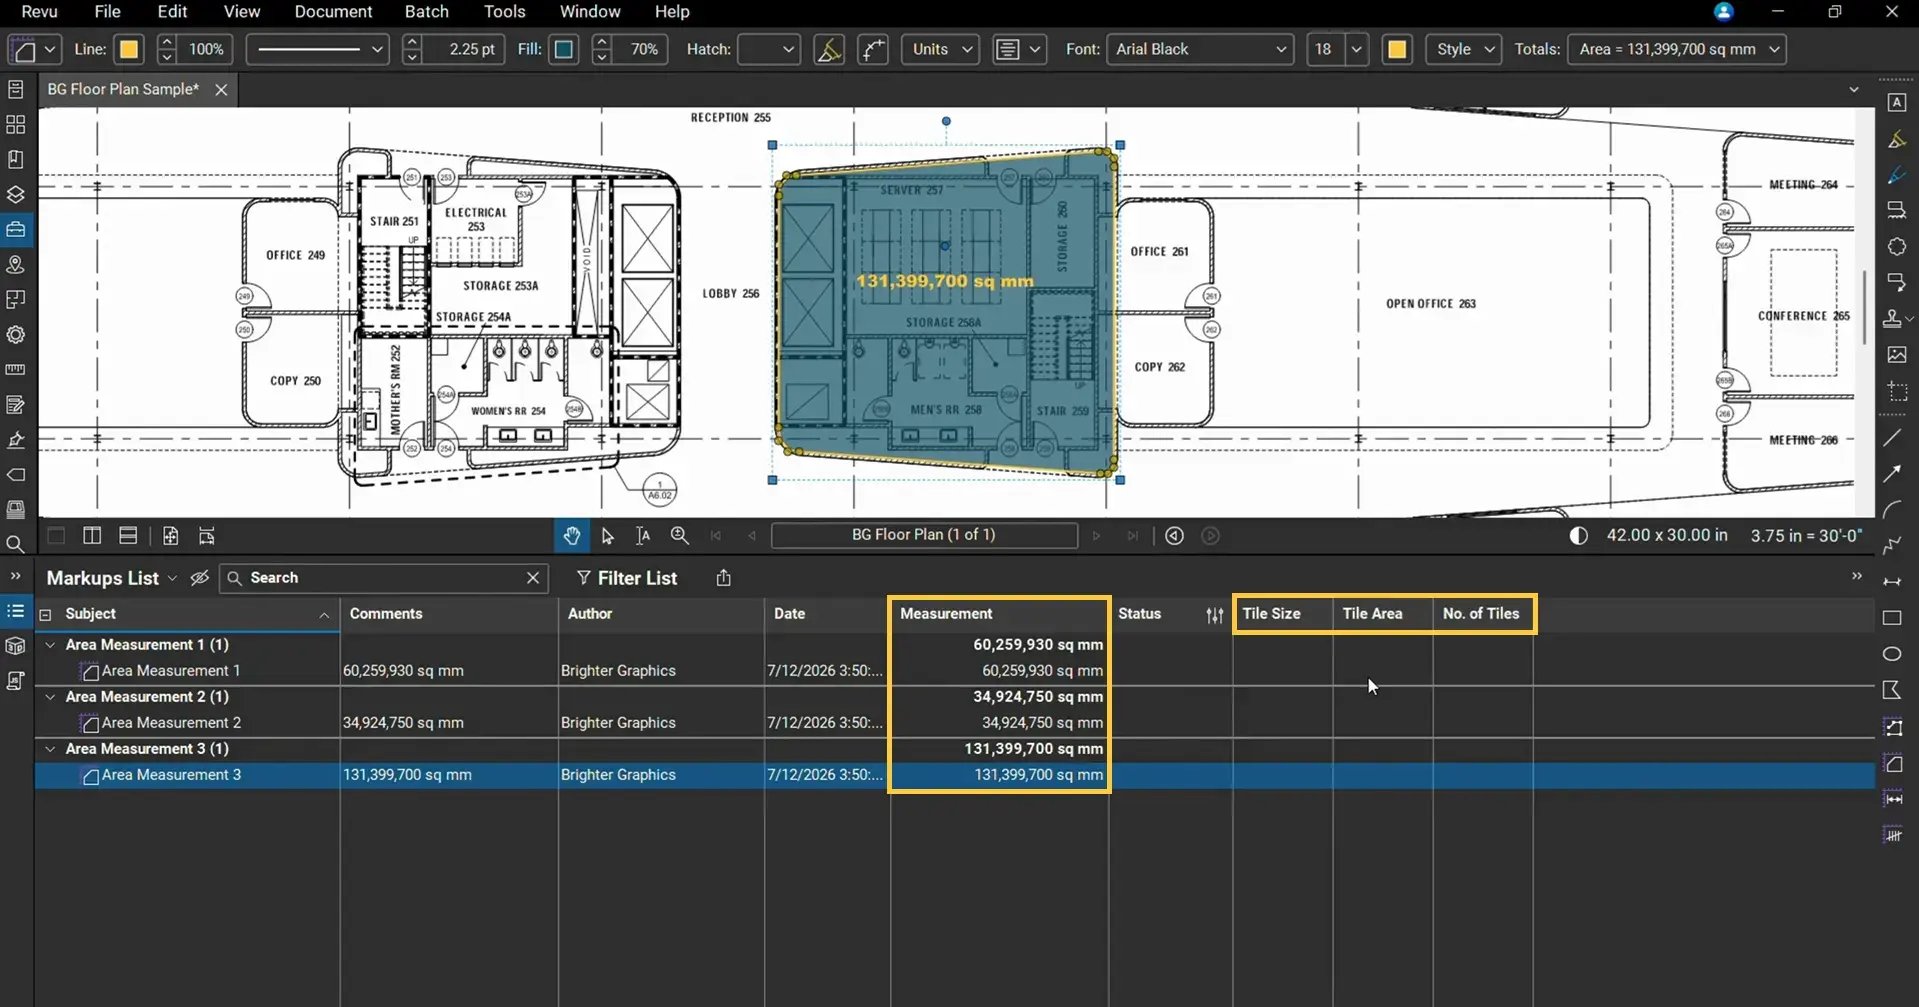
Task: Select the Image insert tool
Action: click(x=1896, y=355)
